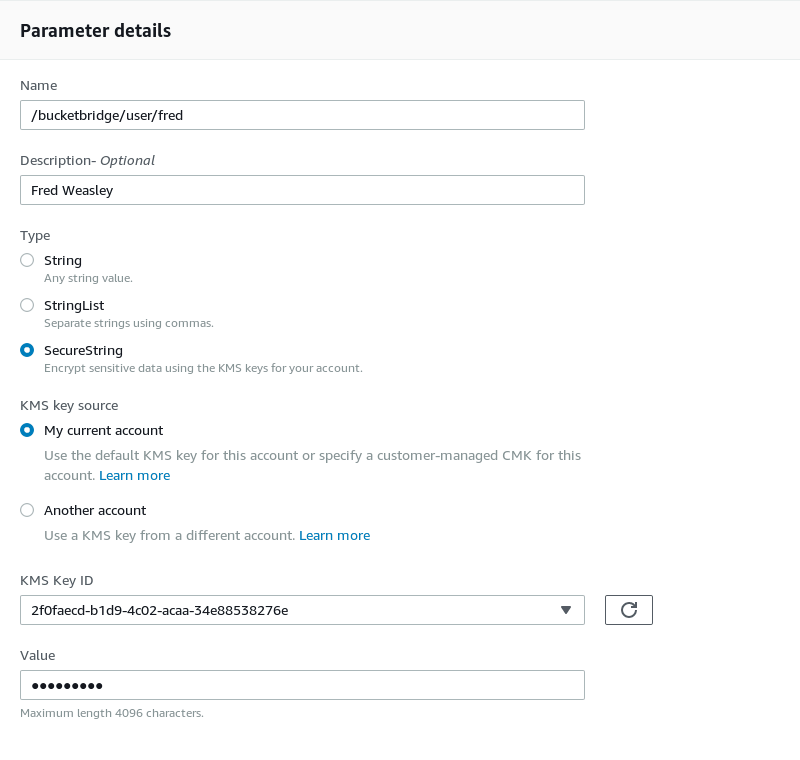Click 'Maximum length 4096 characters' hint
The image size is (800, 760).
pos(112,713)
